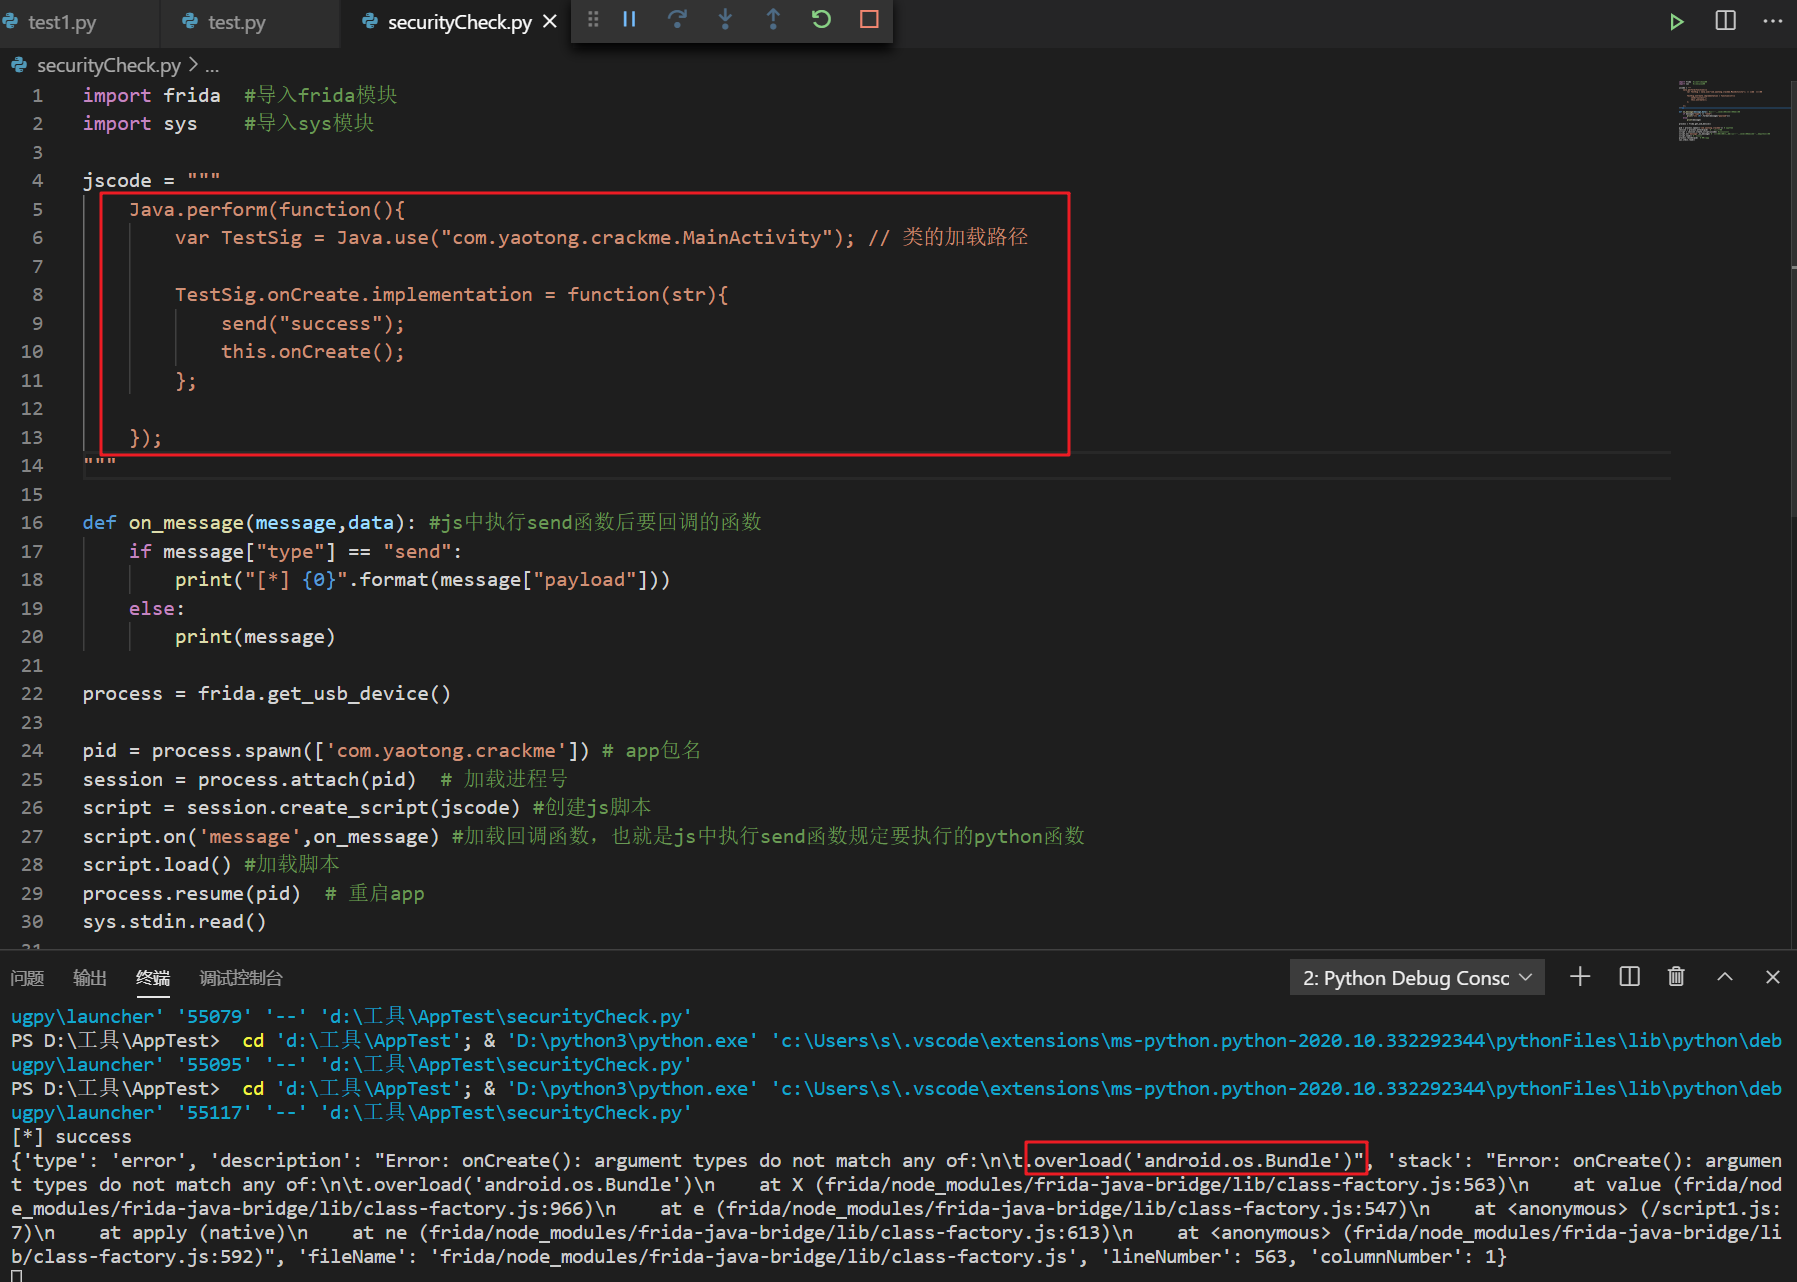Restart the debug session
The width and height of the screenshot is (1797, 1282).
pos(820,19)
